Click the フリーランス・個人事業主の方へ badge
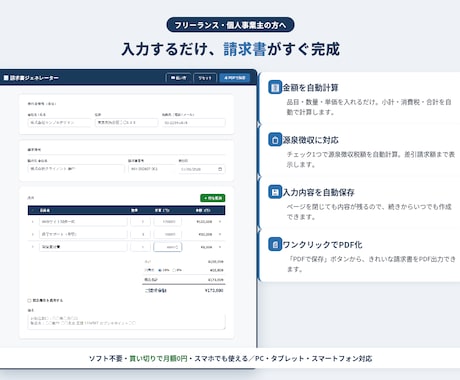Viewport: 460px width, 380px height. click(230, 25)
